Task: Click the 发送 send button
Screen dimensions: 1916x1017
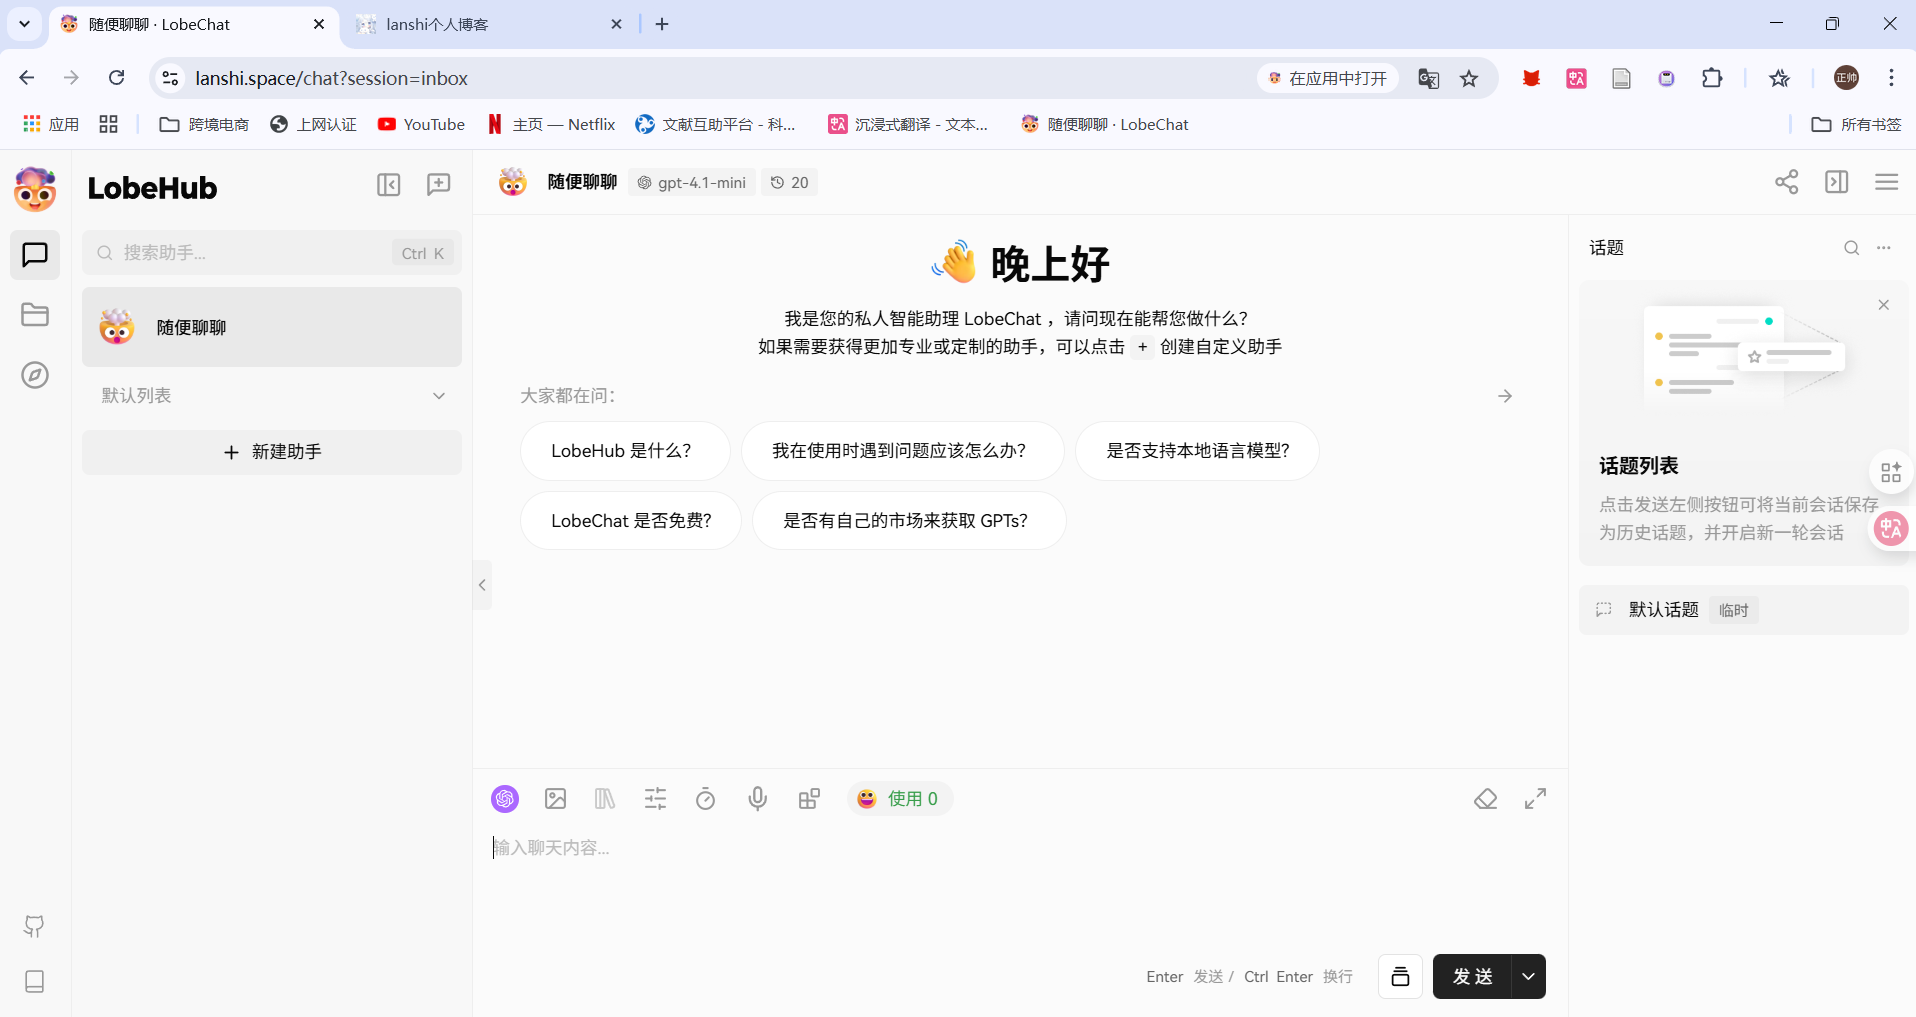Action: point(1472,976)
